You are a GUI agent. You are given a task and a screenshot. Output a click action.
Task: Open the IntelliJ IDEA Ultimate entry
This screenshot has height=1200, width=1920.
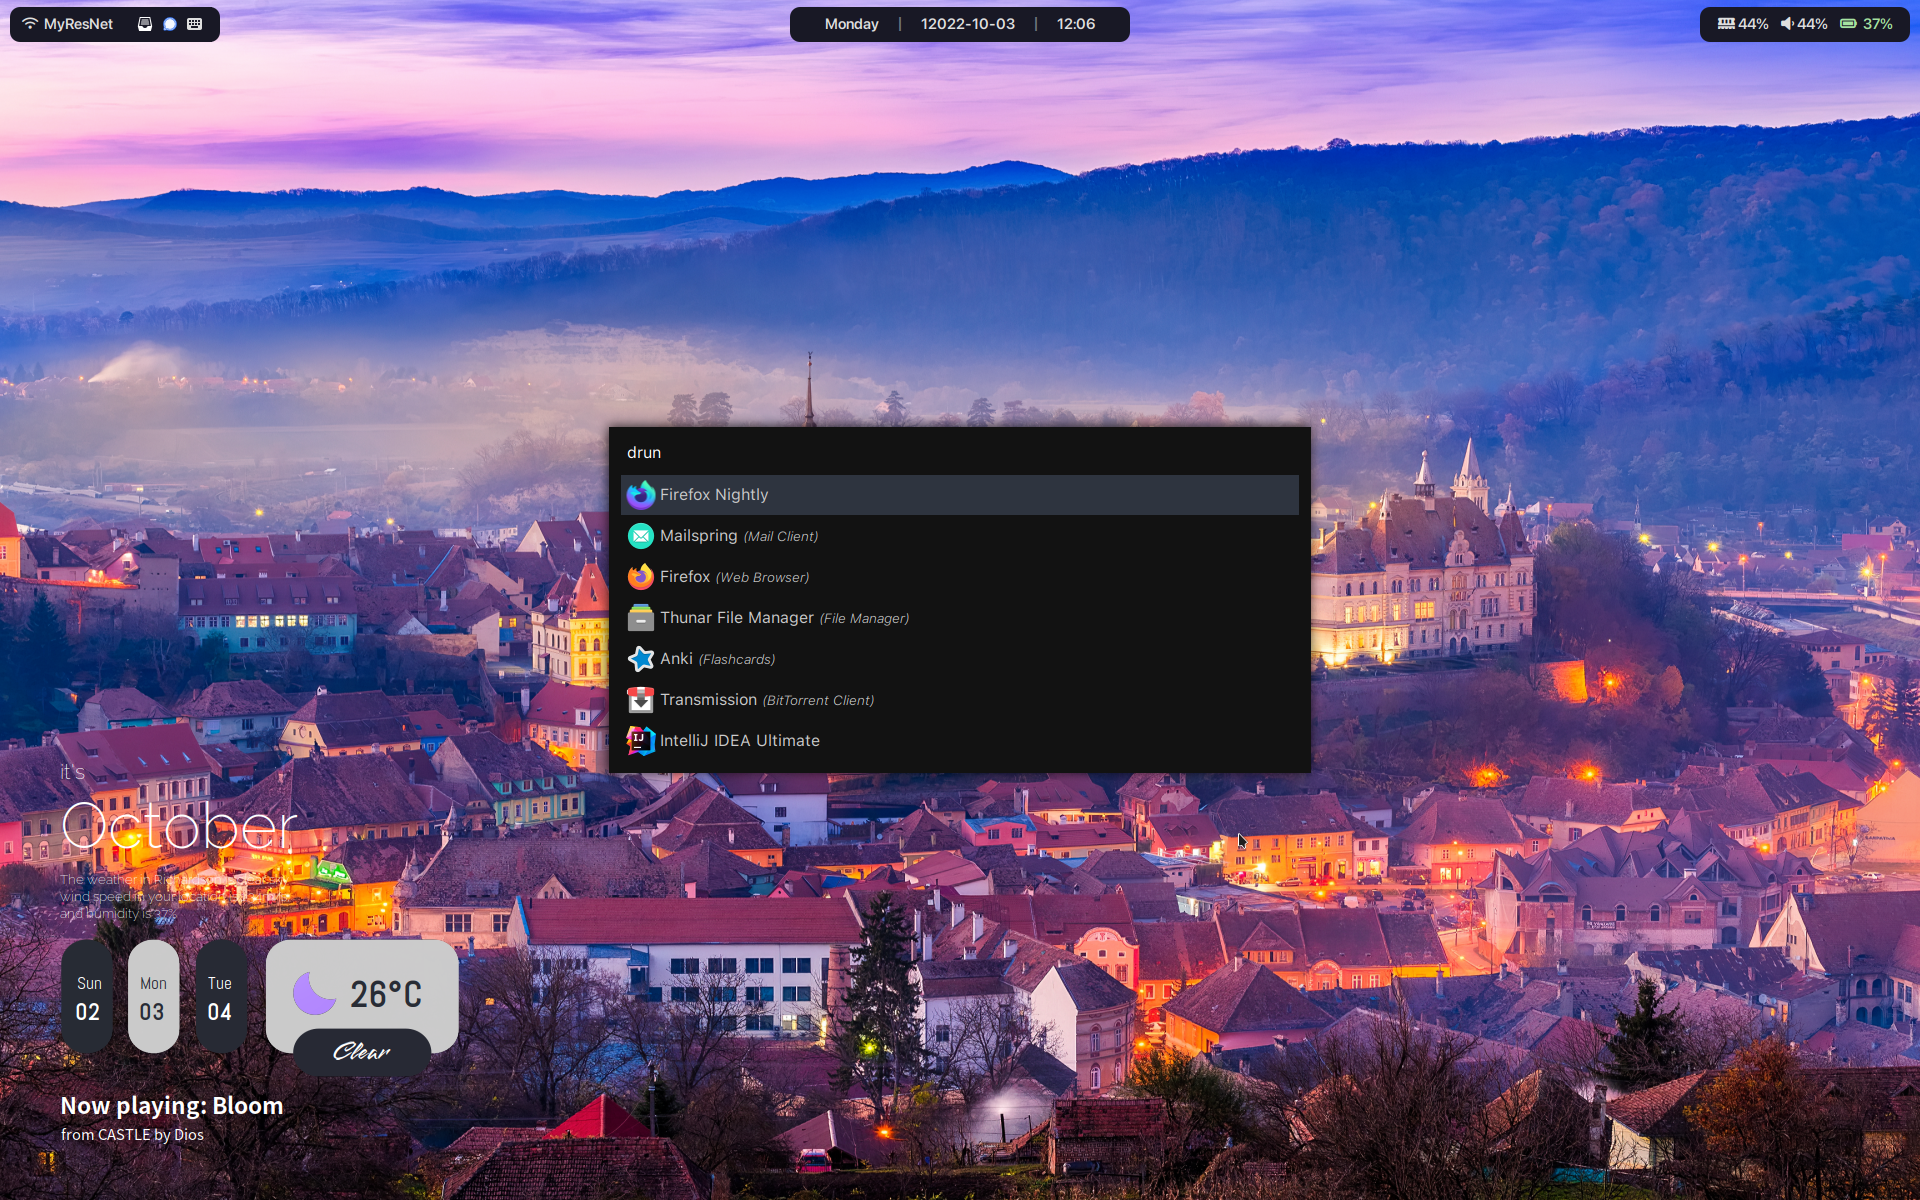[x=739, y=741]
